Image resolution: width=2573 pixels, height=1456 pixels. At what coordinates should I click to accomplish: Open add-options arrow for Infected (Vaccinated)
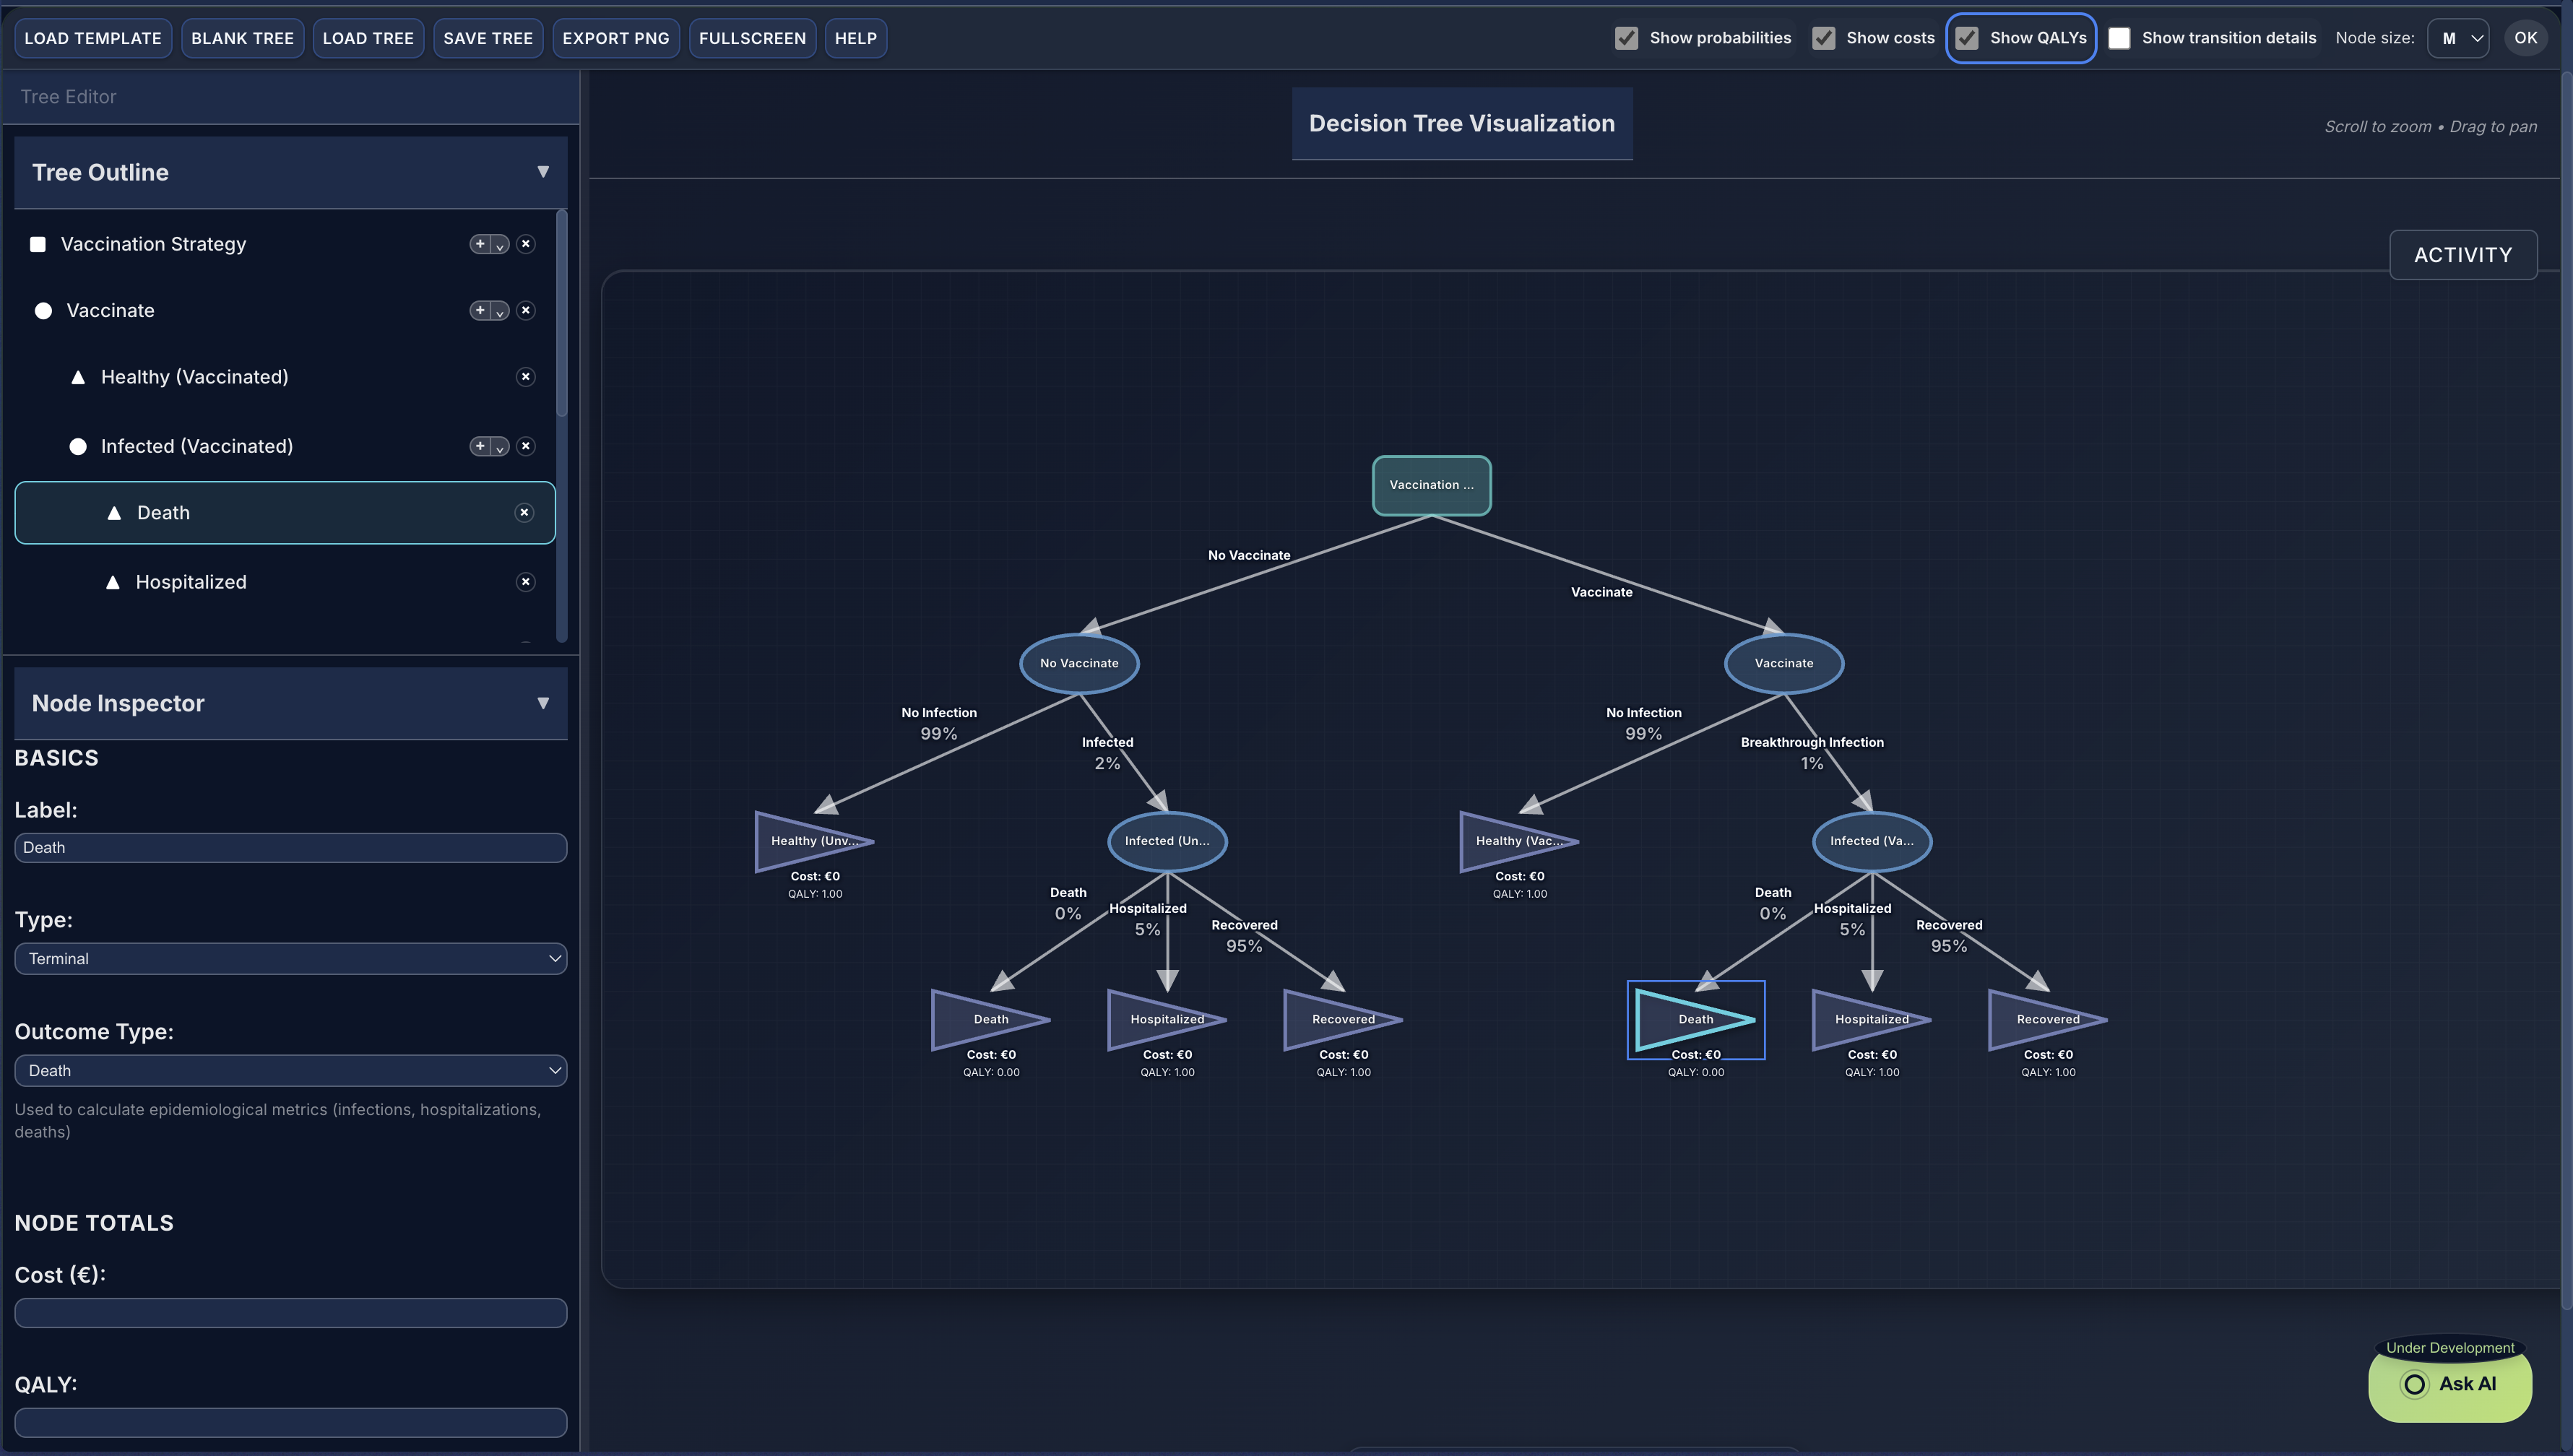(500, 446)
